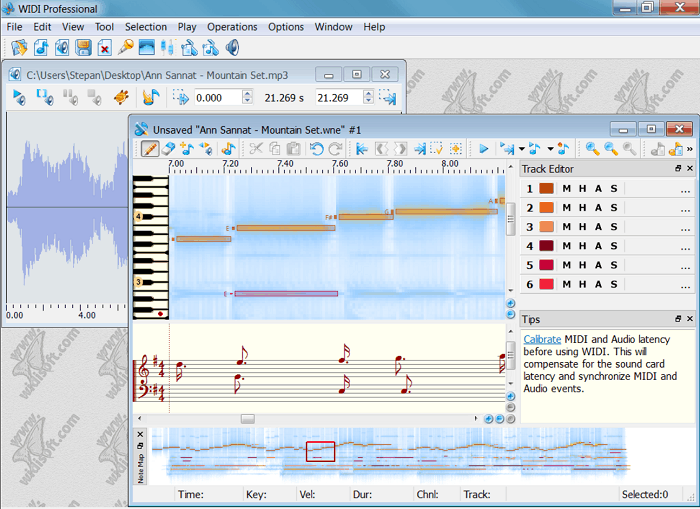Click the speaker volume icon in main toolbar
This screenshot has width=700, height=509.
[x=233, y=47]
